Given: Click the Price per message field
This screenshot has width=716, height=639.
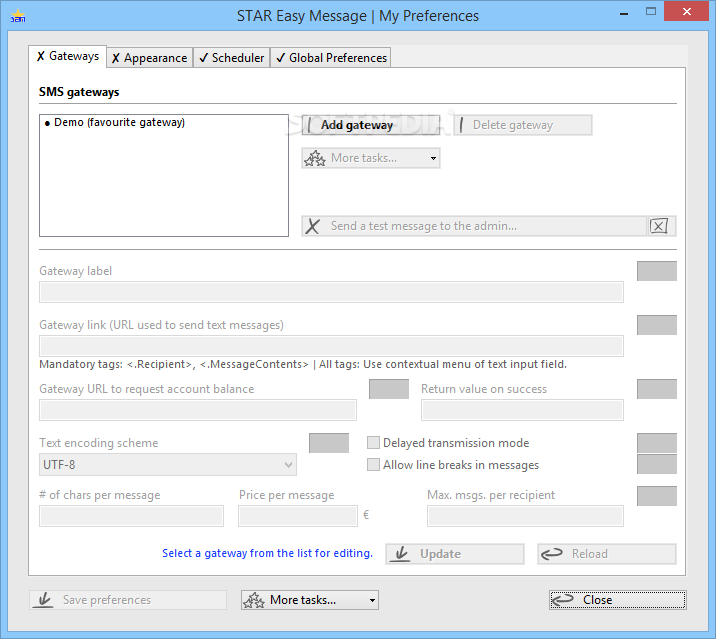Looking at the screenshot, I should (298, 516).
